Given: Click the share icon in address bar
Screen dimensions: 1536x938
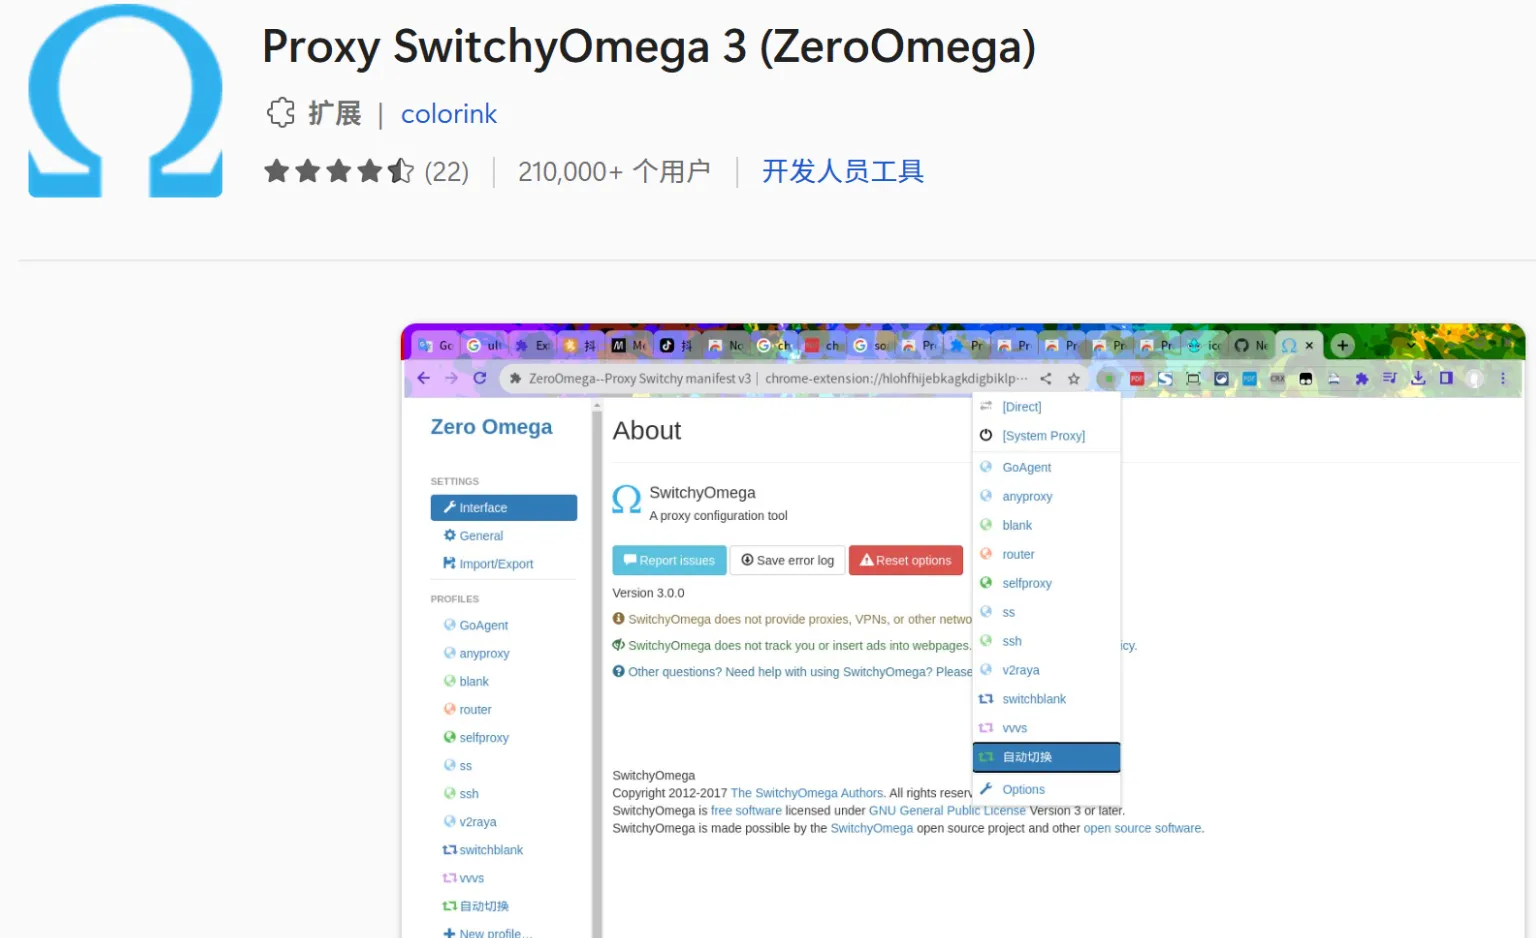Looking at the screenshot, I should (x=1046, y=379).
